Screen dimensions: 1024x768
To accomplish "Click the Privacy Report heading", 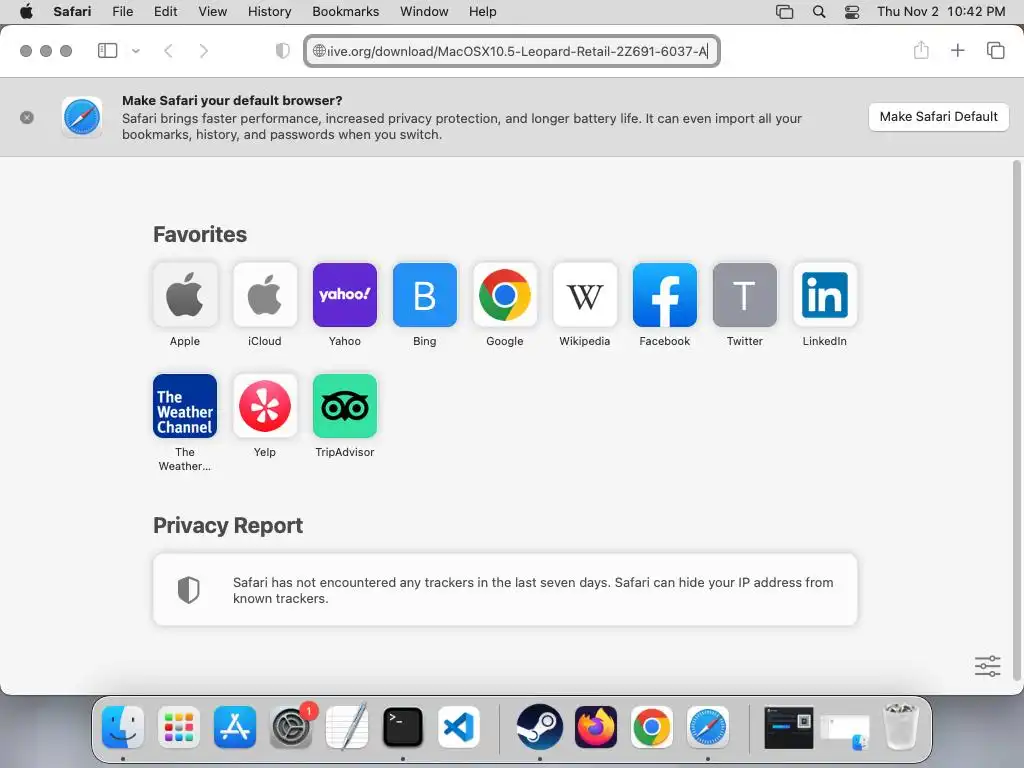I will (x=228, y=526).
